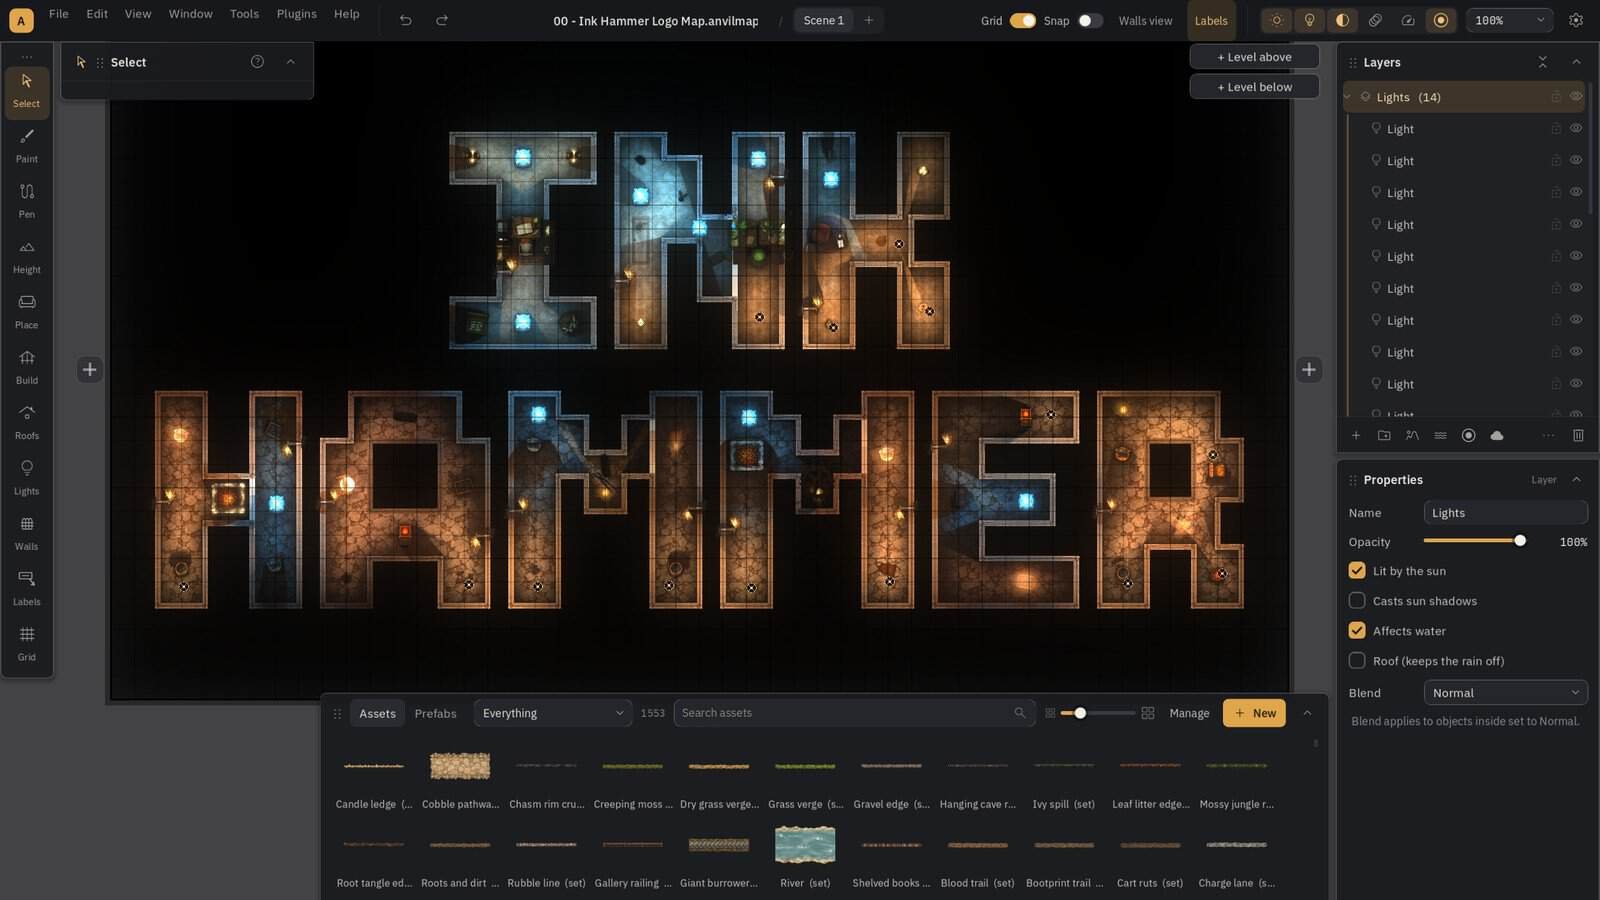Viewport: 1600px width, 900px height.
Task: Adjust the asset thumbnail size slider
Action: click(1080, 713)
